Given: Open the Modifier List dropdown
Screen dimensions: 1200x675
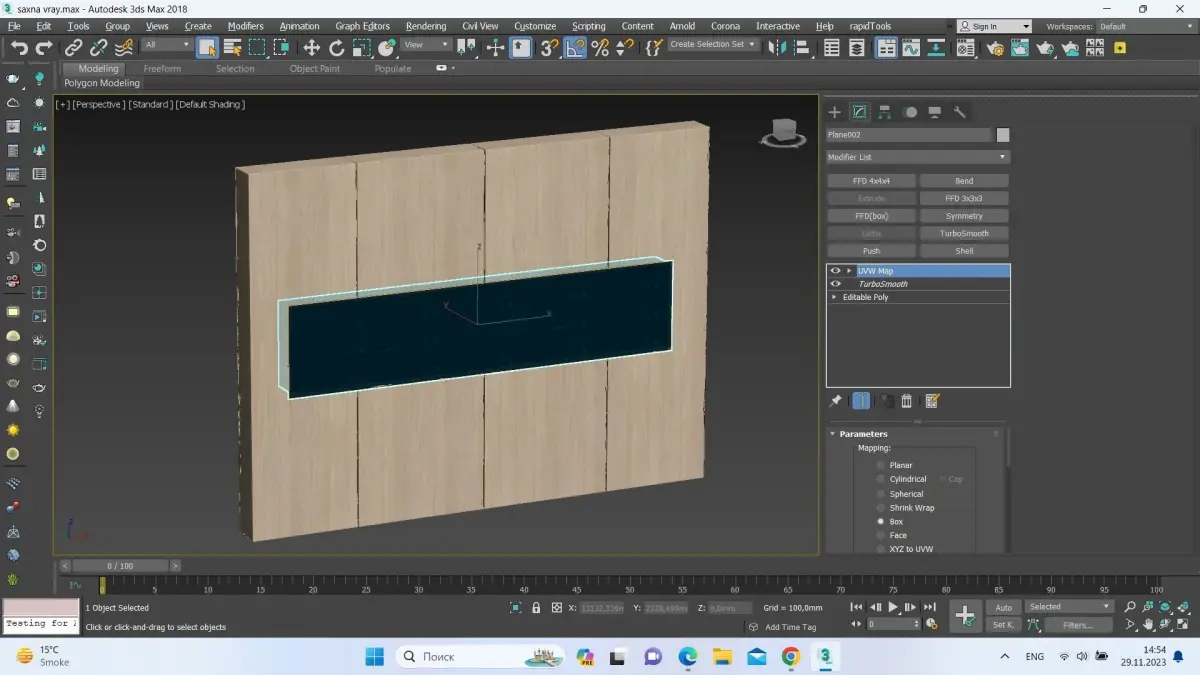Looking at the screenshot, I should tap(917, 157).
